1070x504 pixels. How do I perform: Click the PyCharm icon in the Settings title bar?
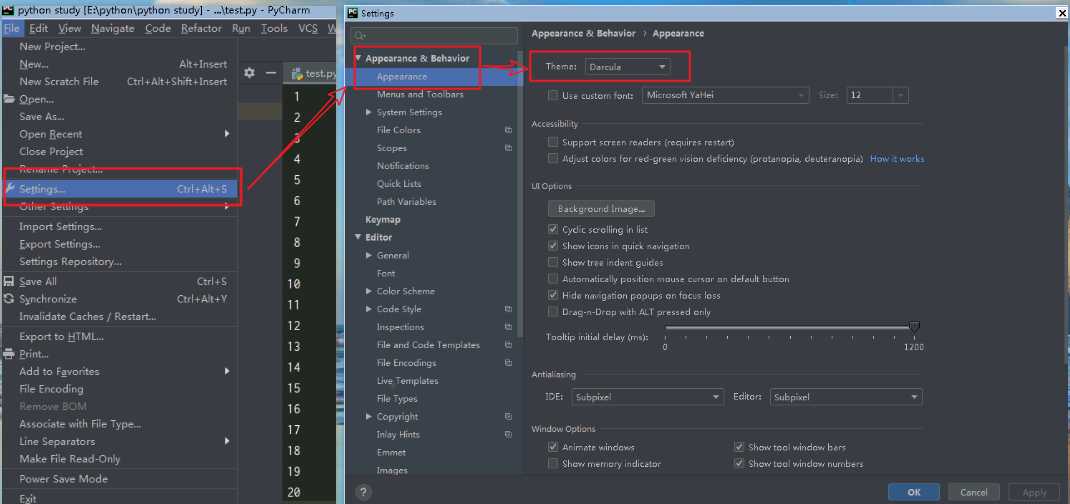(353, 13)
